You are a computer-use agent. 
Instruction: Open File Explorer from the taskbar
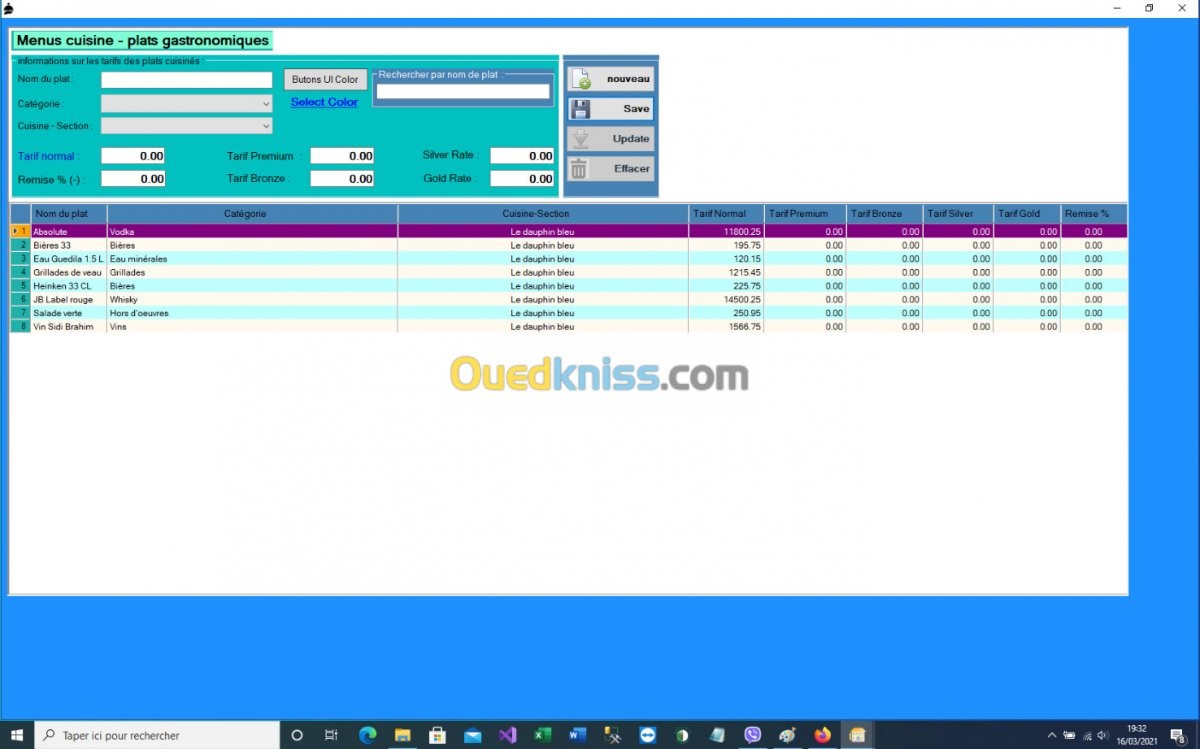(402, 735)
